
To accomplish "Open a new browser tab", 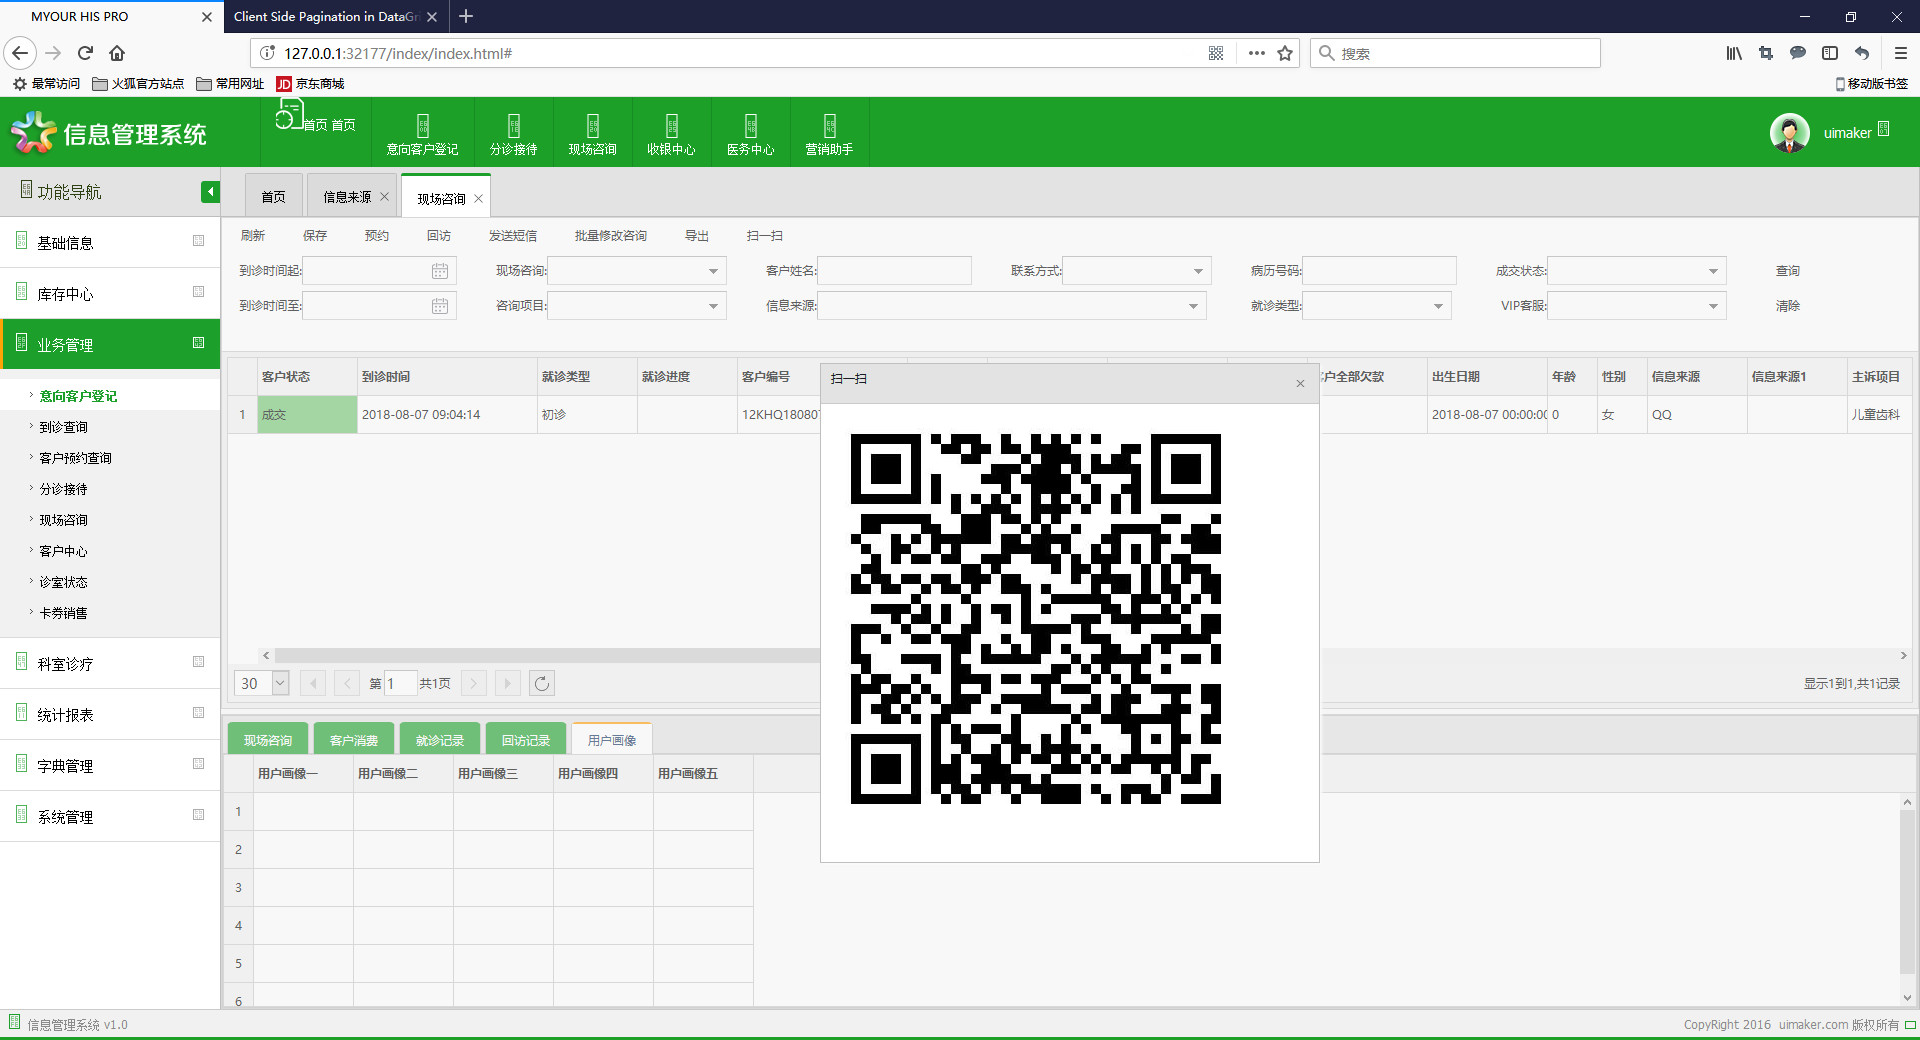I will point(466,16).
